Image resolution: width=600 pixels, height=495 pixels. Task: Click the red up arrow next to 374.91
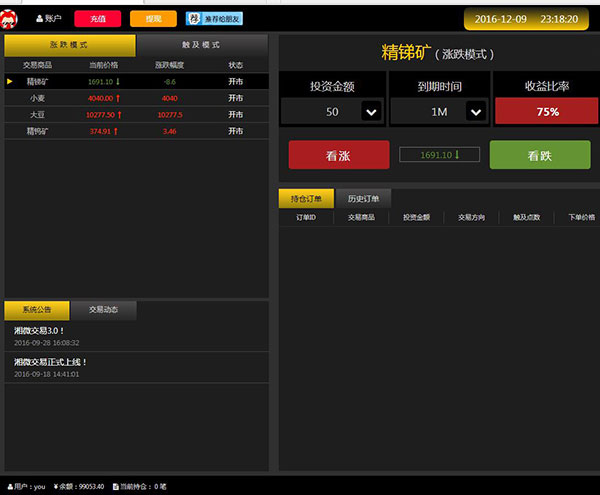pyautogui.click(x=116, y=131)
